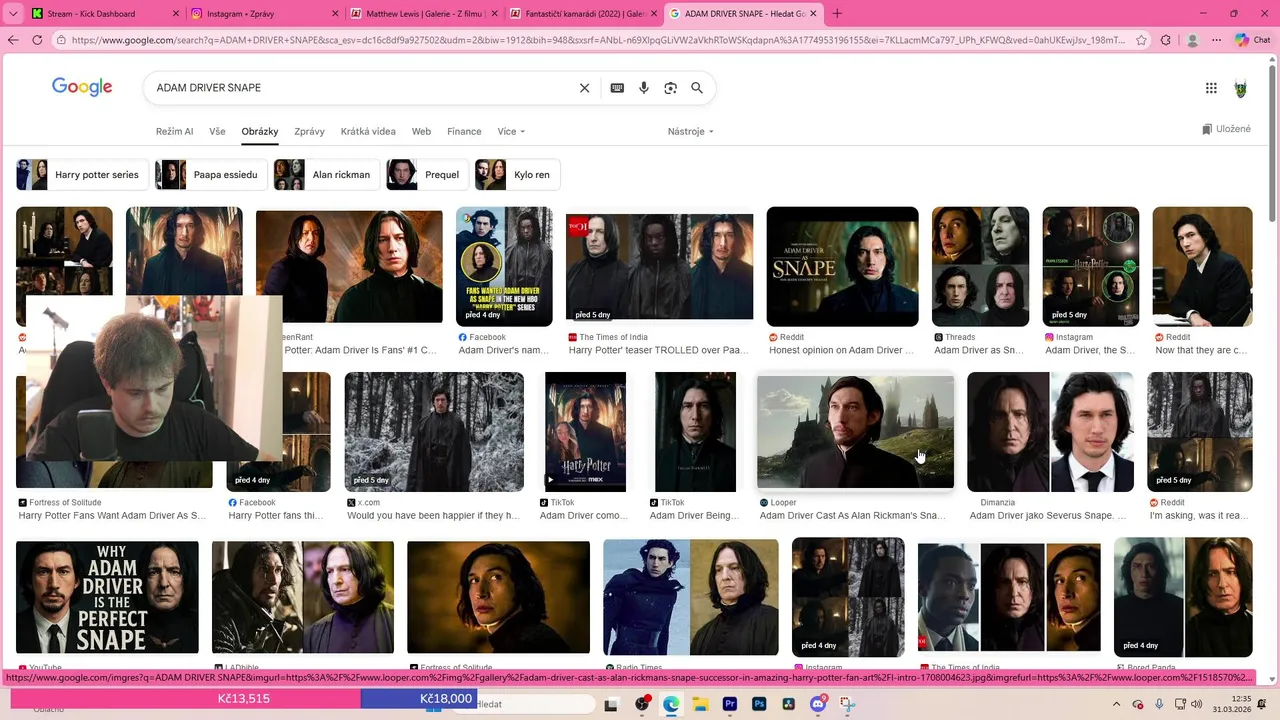Open Radio Times Kylo Ren and Snape image

[x=691, y=597]
